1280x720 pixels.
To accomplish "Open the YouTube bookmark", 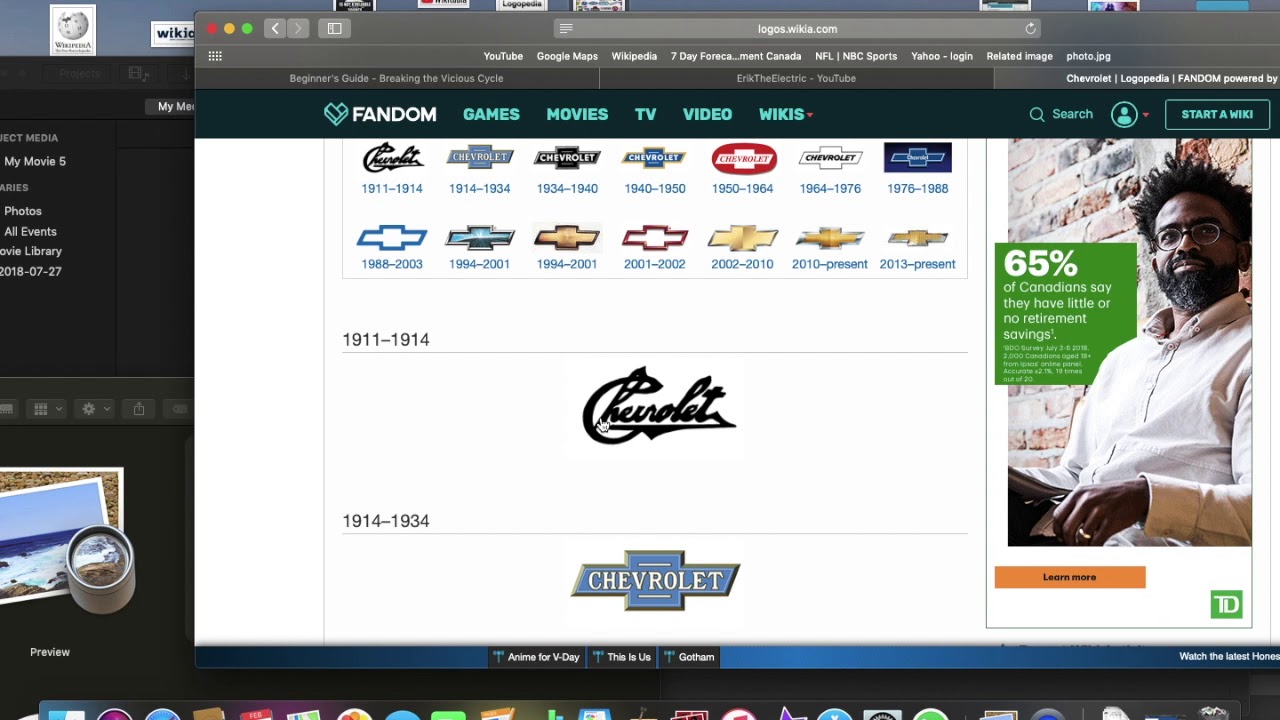I will click(503, 56).
